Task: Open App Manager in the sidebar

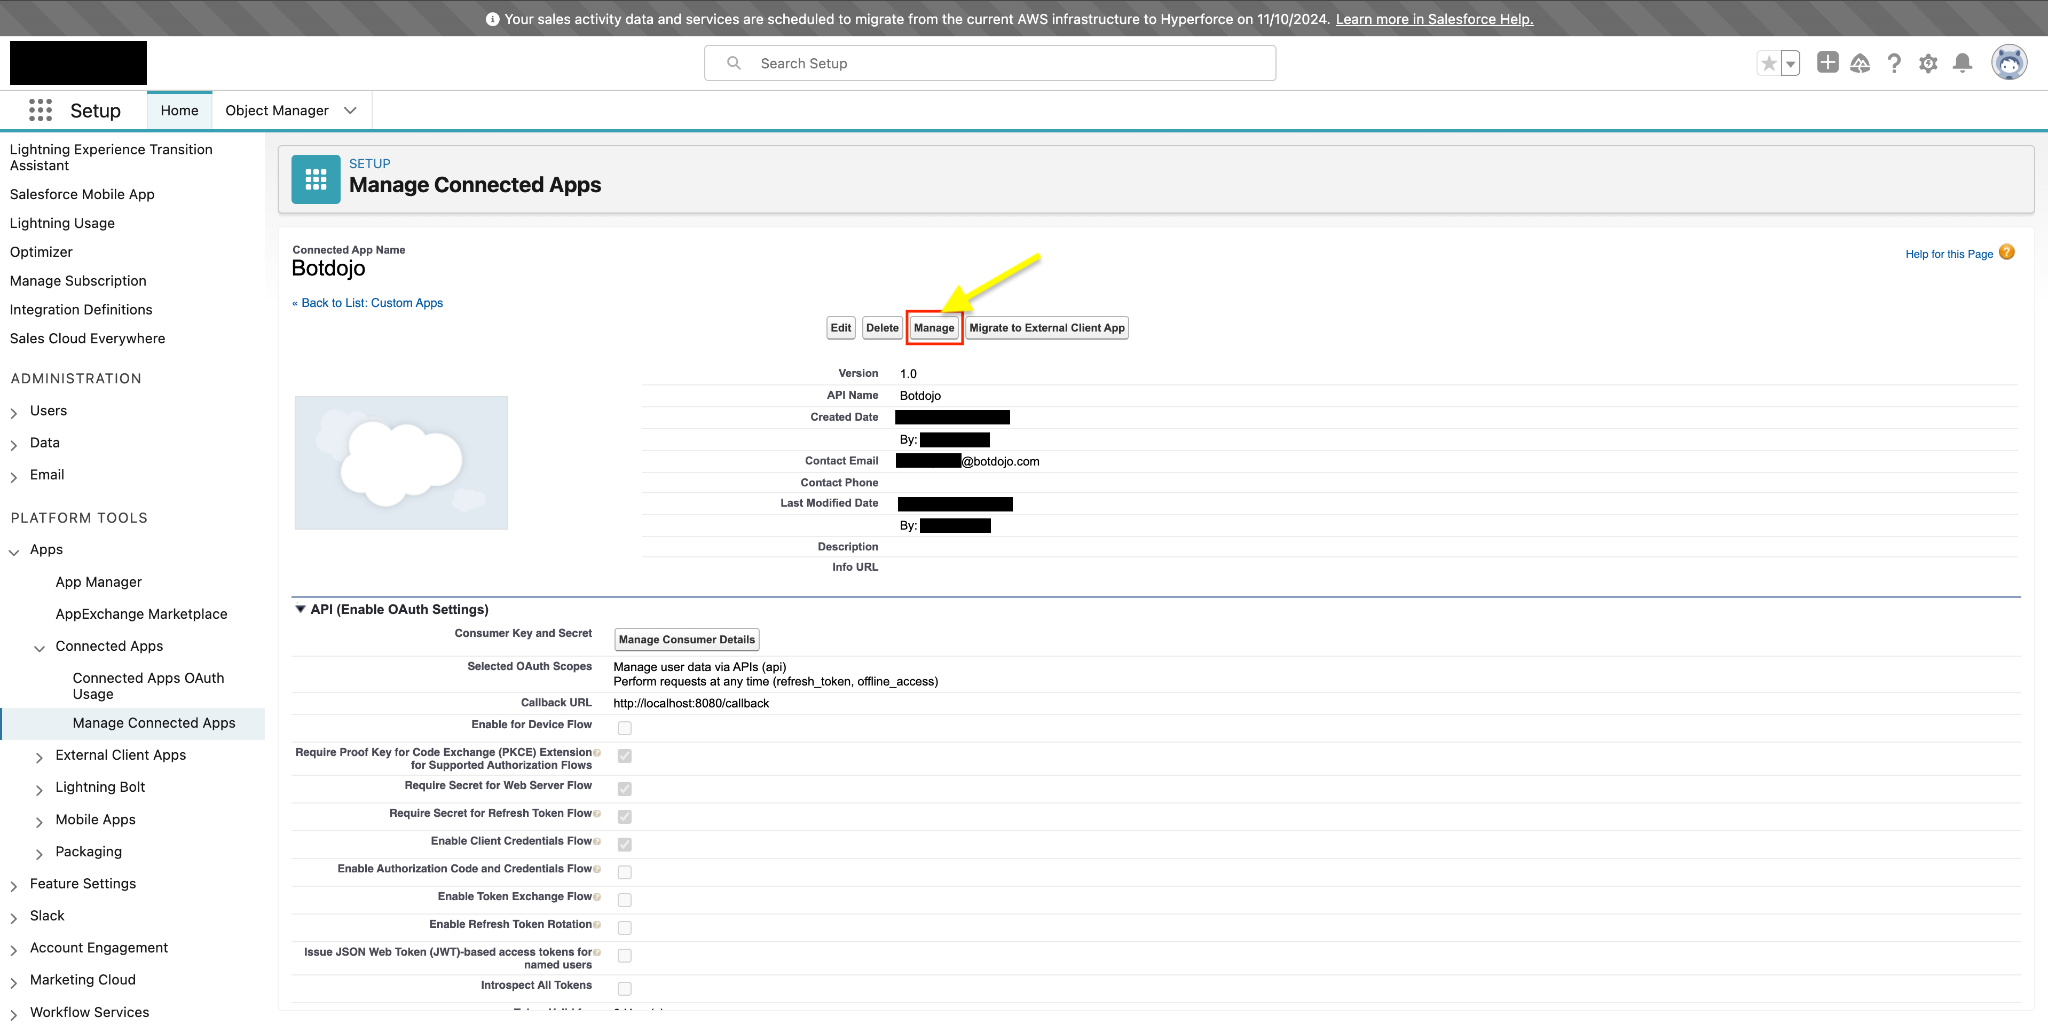Action: point(99,582)
